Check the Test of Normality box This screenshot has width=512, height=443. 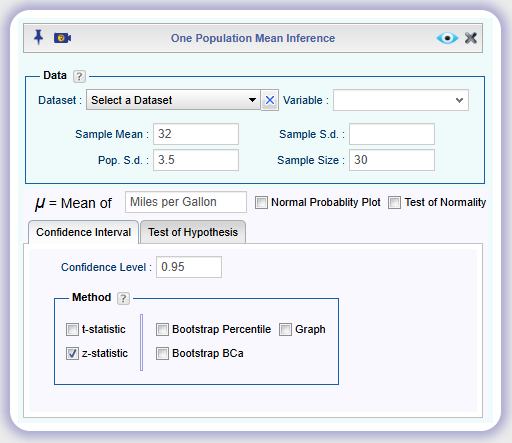[x=394, y=202]
